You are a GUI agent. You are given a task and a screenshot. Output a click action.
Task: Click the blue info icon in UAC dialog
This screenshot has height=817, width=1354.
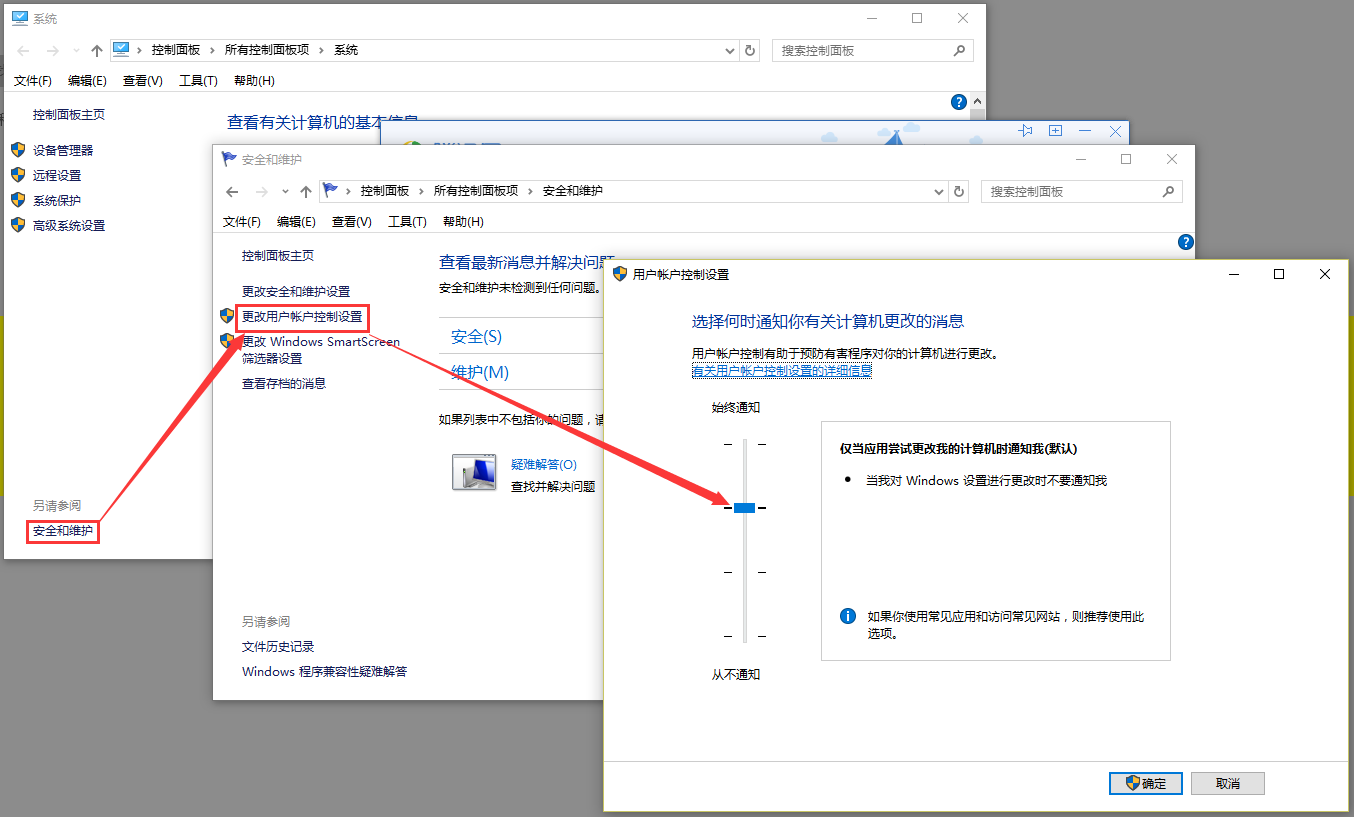tap(848, 616)
